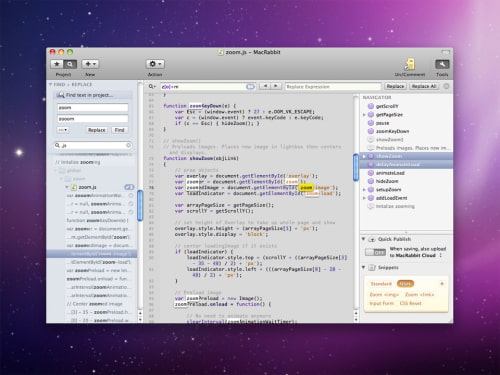This screenshot has height=375, width=500.
Task: Click the yellow highlighted 'zoom' match in code
Action: click(x=306, y=188)
